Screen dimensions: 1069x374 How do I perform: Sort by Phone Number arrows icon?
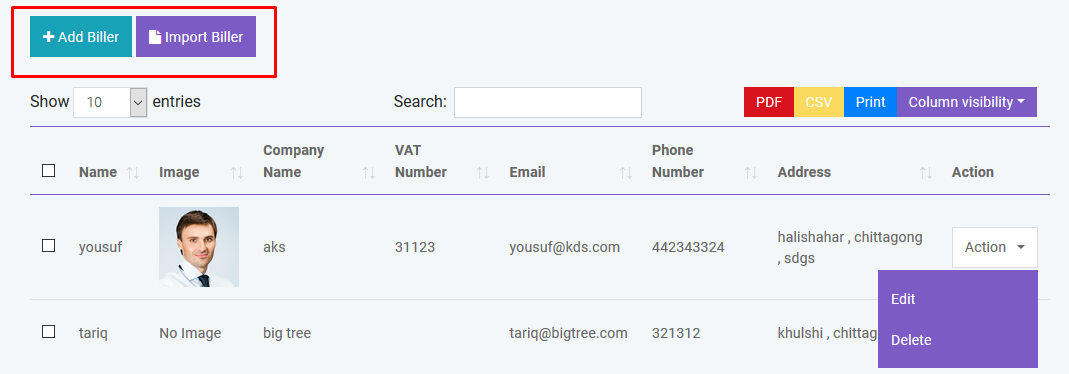click(x=751, y=173)
